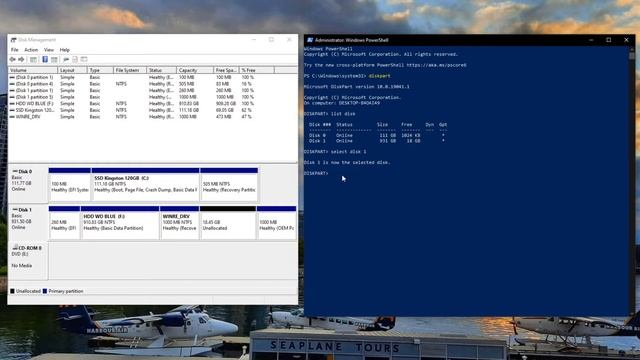Click the blue Primary partition legend swatch

click(45, 291)
